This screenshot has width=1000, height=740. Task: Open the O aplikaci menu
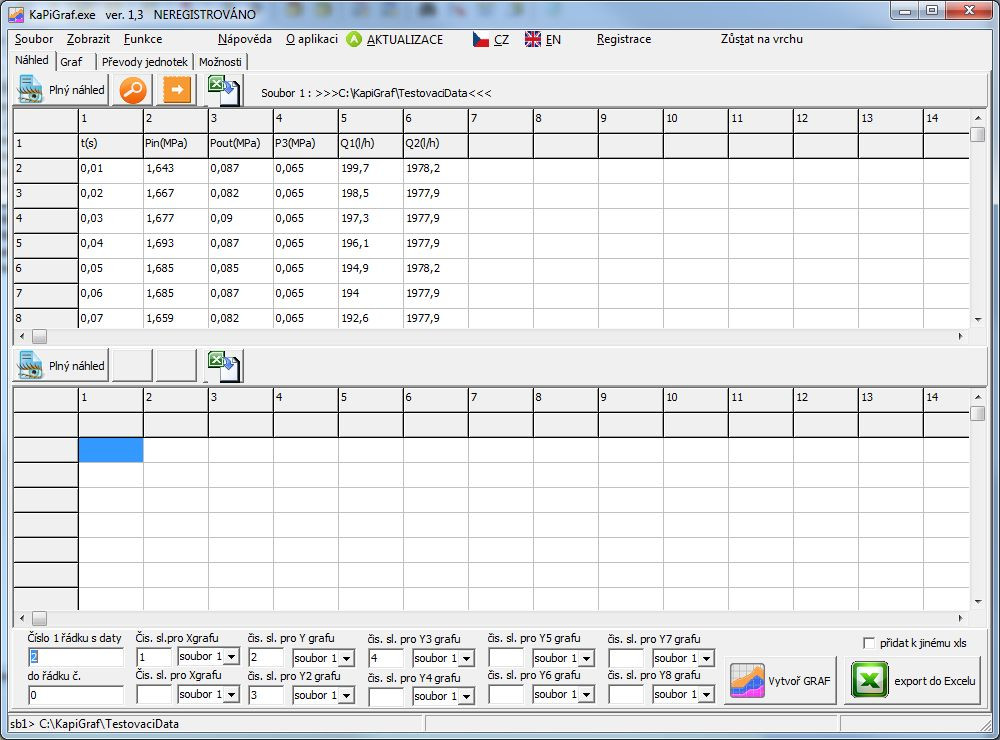[x=312, y=39]
